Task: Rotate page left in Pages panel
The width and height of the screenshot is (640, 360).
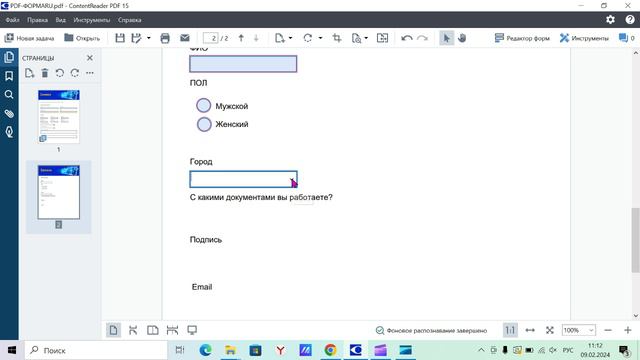Action: [x=60, y=73]
